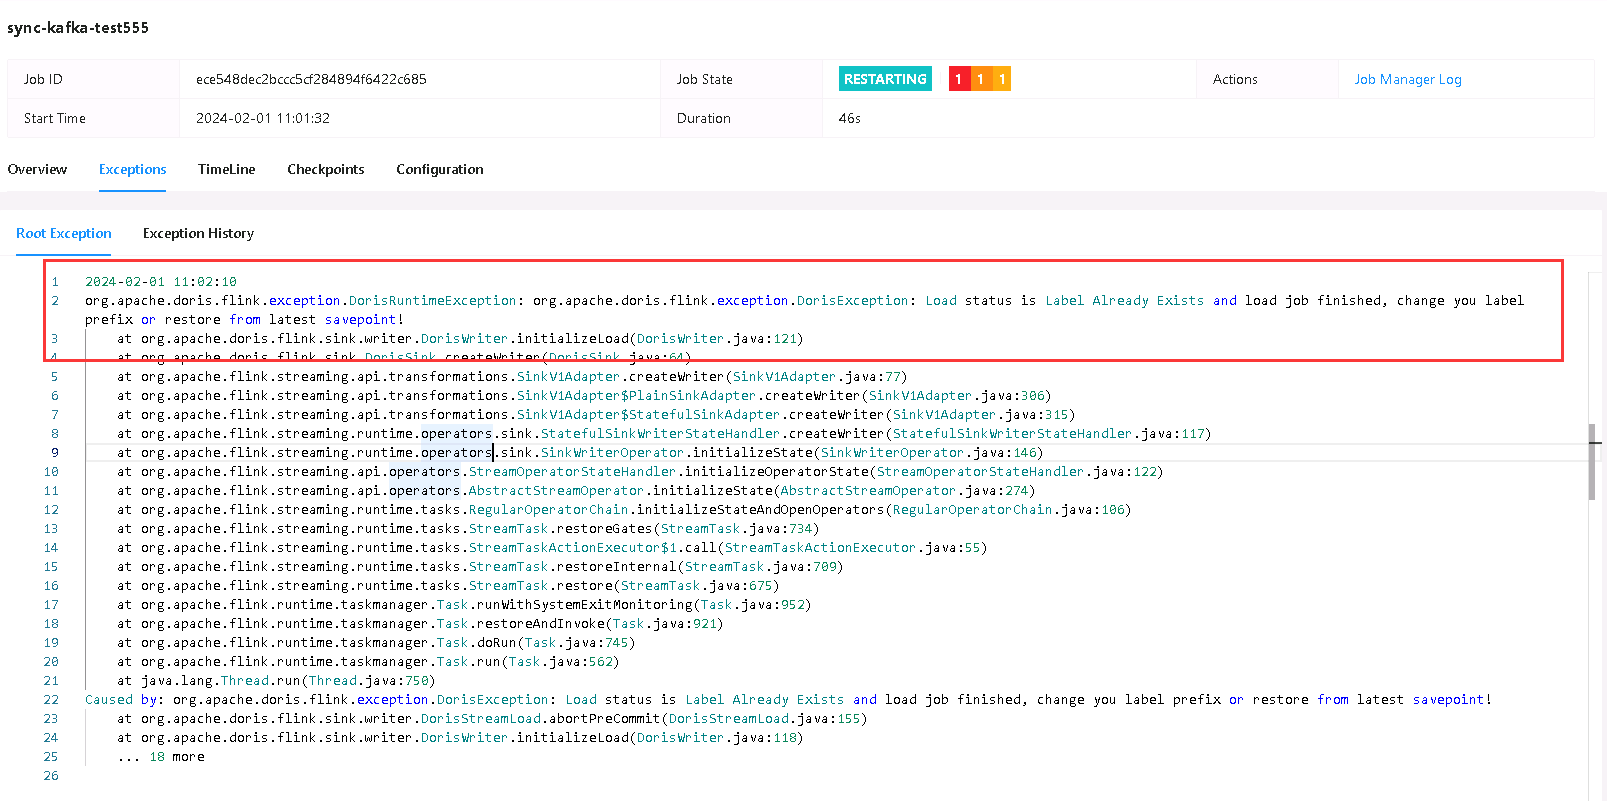This screenshot has height=801, width=1607.
Task: Select the Exceptions tab
Action: [132, 169]
